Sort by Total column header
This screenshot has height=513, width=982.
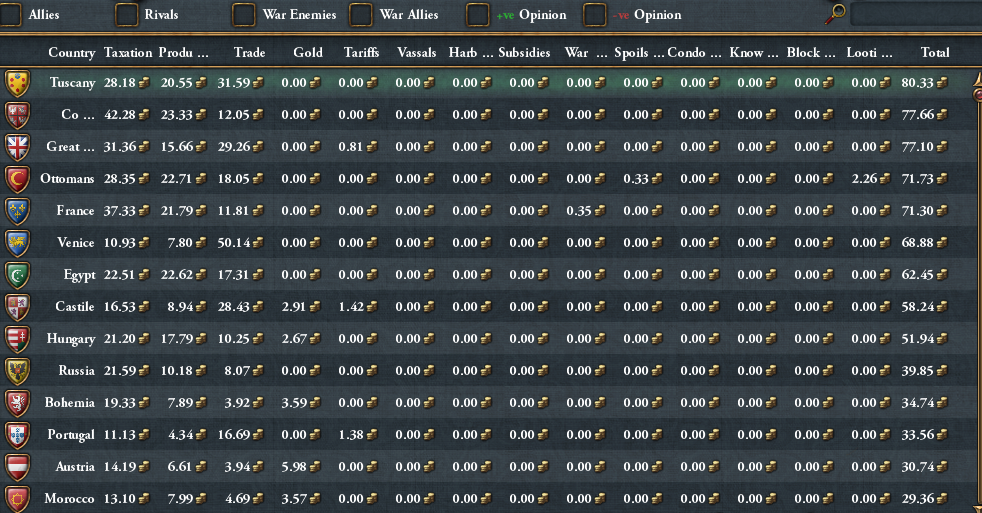pos(935,53)
